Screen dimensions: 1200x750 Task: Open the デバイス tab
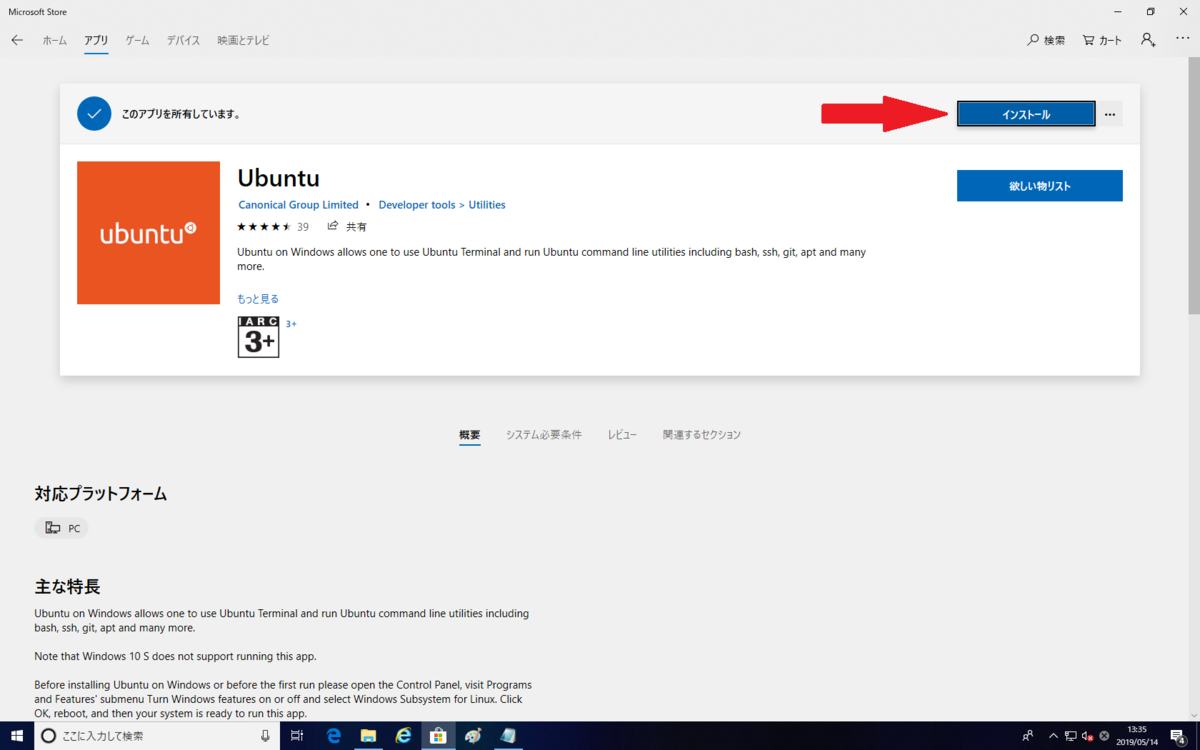point(183,40)
